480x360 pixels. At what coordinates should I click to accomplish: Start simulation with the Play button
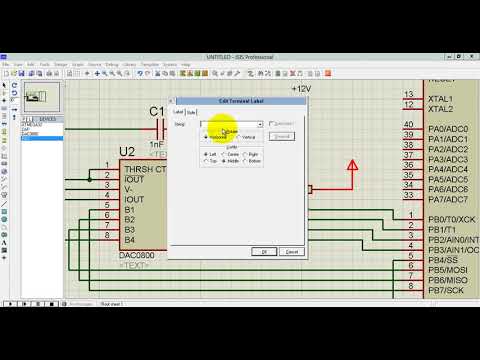click(x=10, y=304)
